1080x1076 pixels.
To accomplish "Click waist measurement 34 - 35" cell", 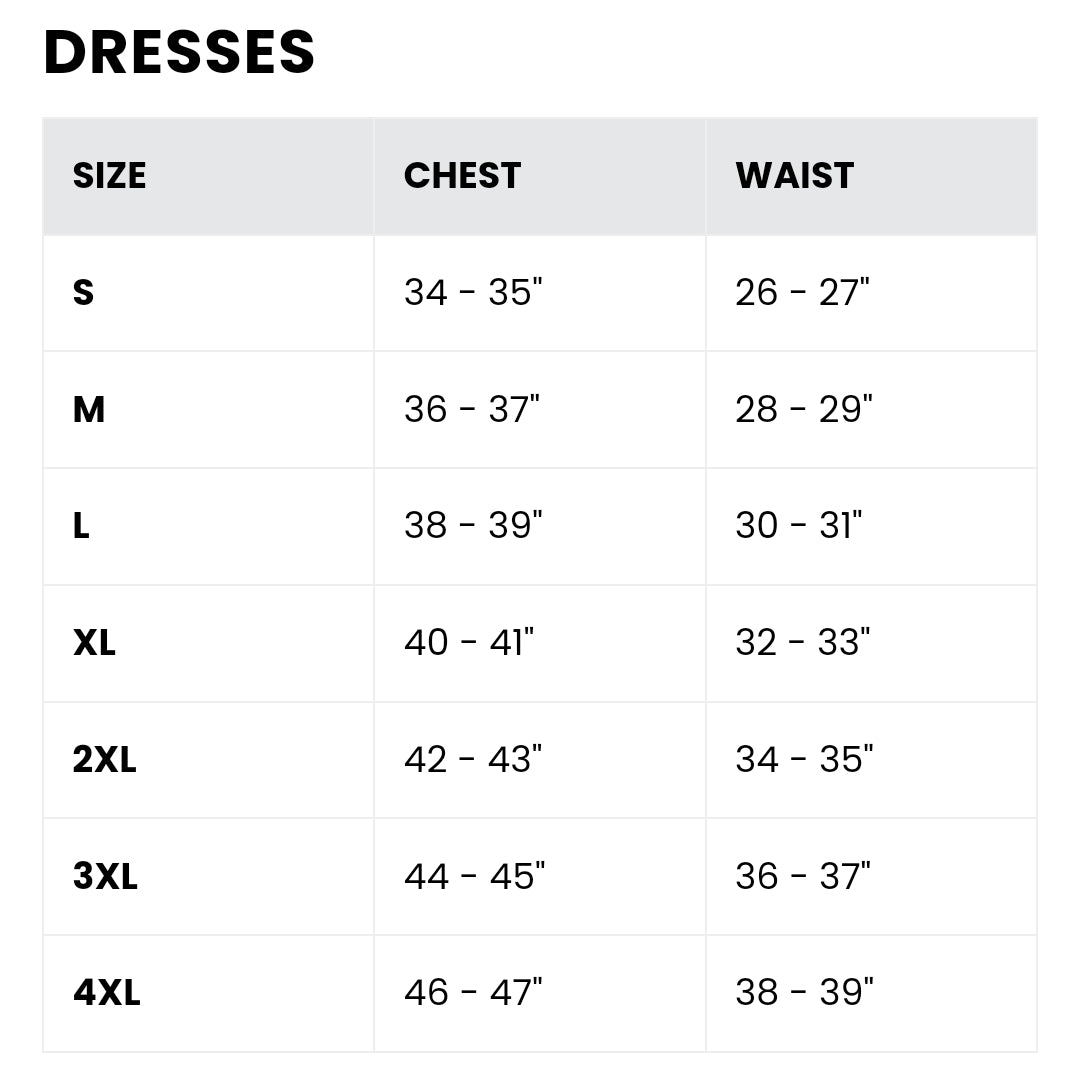I will pyautogui.click(x=805, y=760).
